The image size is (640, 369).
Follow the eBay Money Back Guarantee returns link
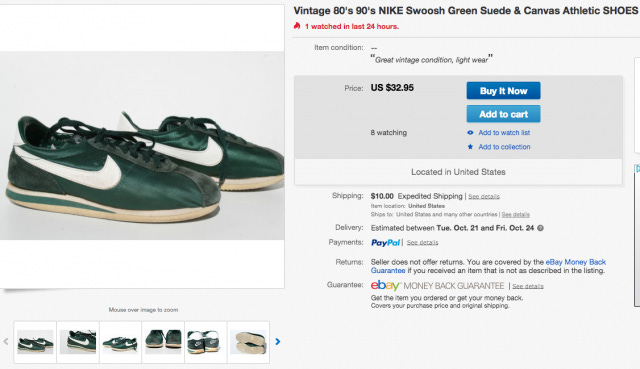pyautogui.click(x=488, y=266)
